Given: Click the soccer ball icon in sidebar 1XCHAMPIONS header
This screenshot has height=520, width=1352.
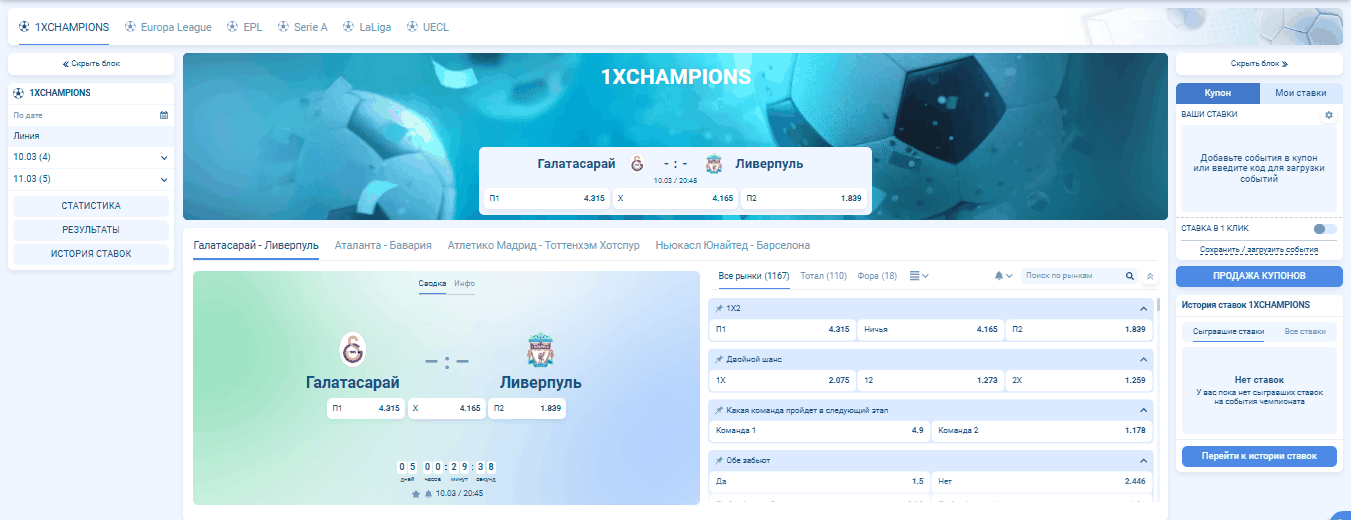Looking at the screenshot, I should coord(18,93).
